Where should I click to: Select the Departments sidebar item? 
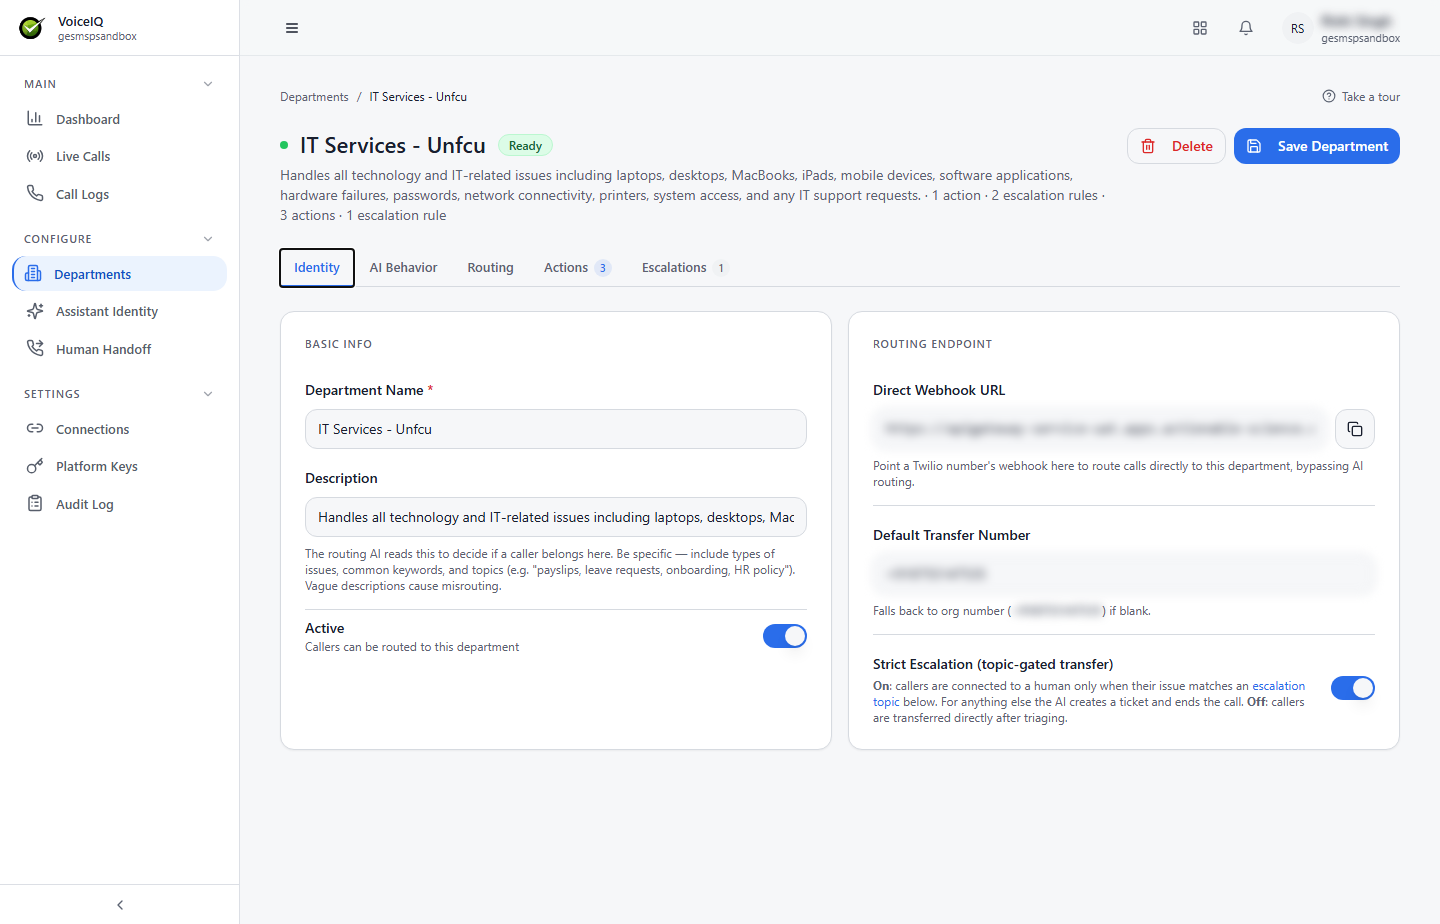tap(120, 274)
